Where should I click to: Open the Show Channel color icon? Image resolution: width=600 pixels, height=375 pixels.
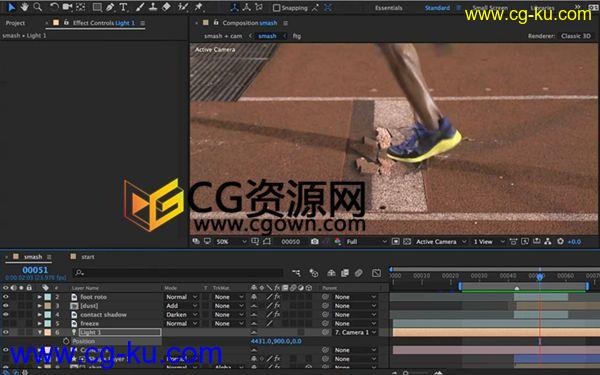coord(338,241)
